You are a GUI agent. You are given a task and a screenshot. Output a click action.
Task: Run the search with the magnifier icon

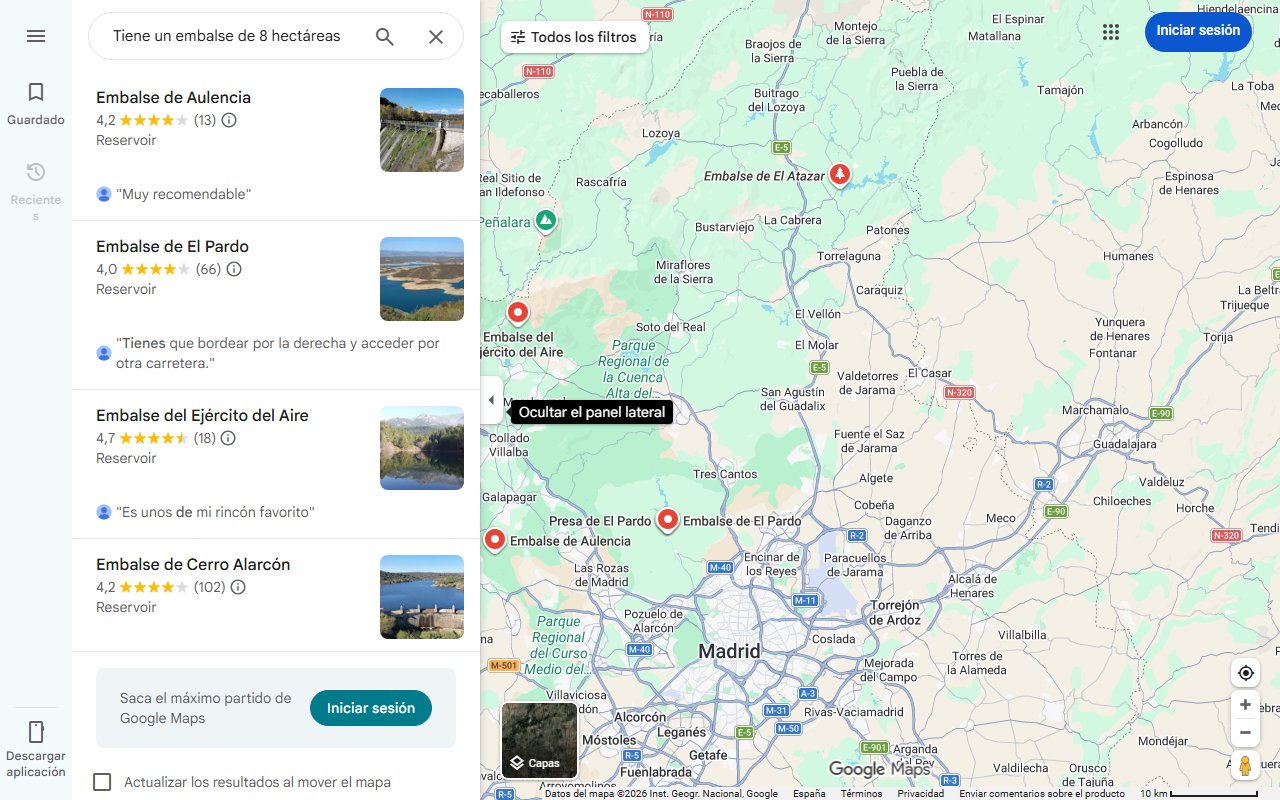click(x=384, y=36)
